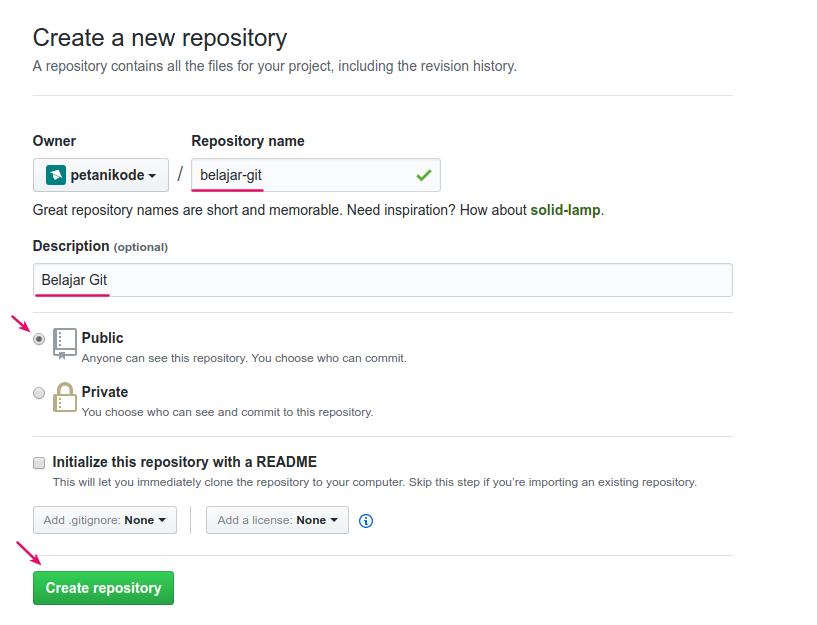Click the green checkmark in the repository name field

(424, 174)
